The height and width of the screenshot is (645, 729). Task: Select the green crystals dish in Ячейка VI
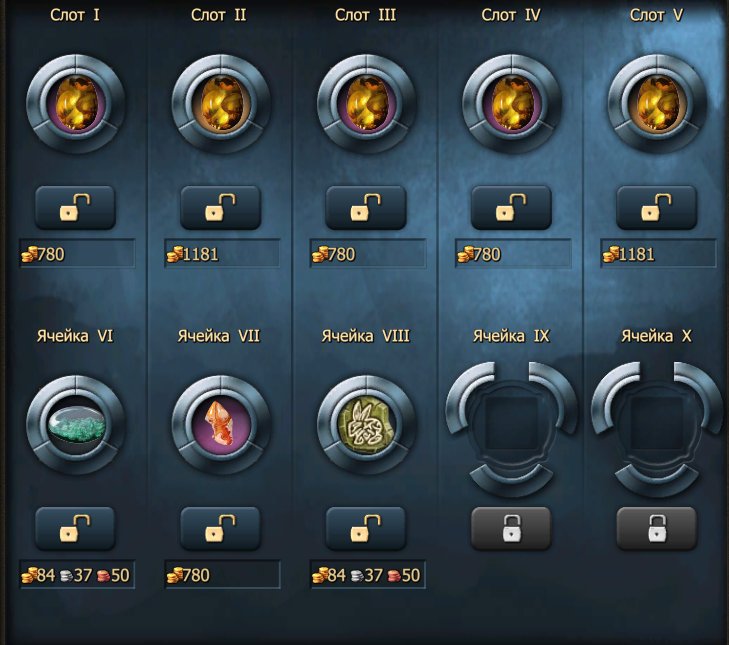[x=76, y=425]
